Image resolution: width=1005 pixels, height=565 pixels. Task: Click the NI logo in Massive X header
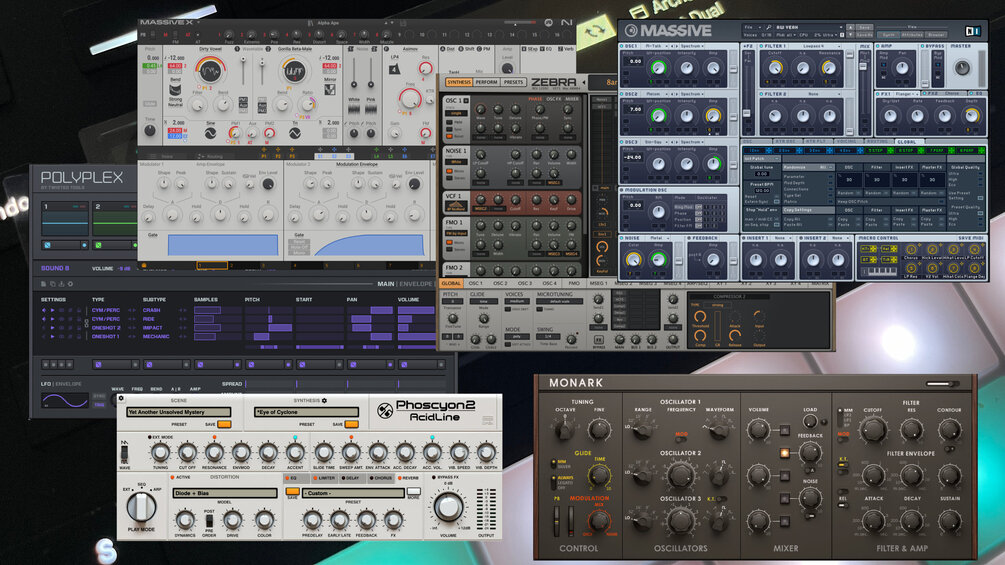(567, 22)
